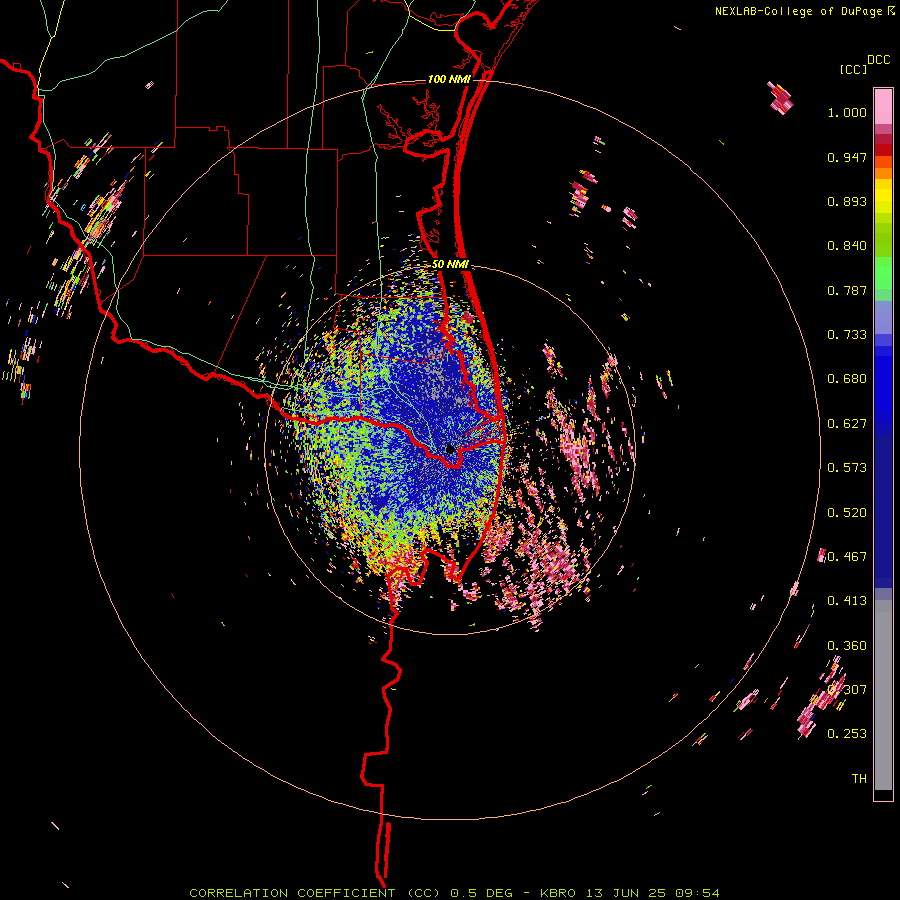
Task: Click the TH threshold legend label
Action: tap(859, 778)
